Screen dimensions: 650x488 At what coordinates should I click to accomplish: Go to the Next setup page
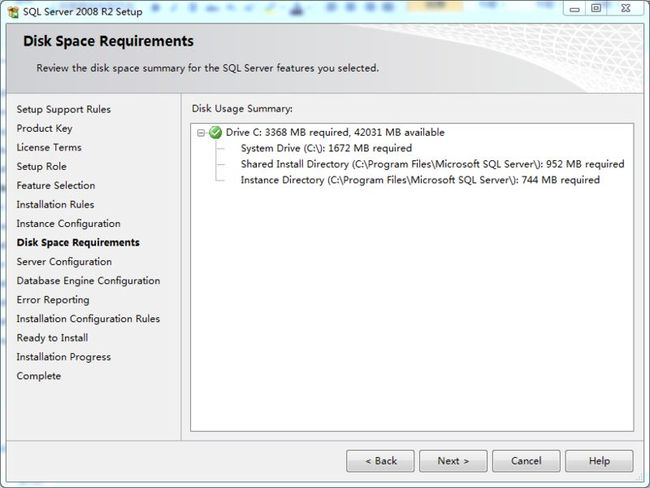click(453, 461)
